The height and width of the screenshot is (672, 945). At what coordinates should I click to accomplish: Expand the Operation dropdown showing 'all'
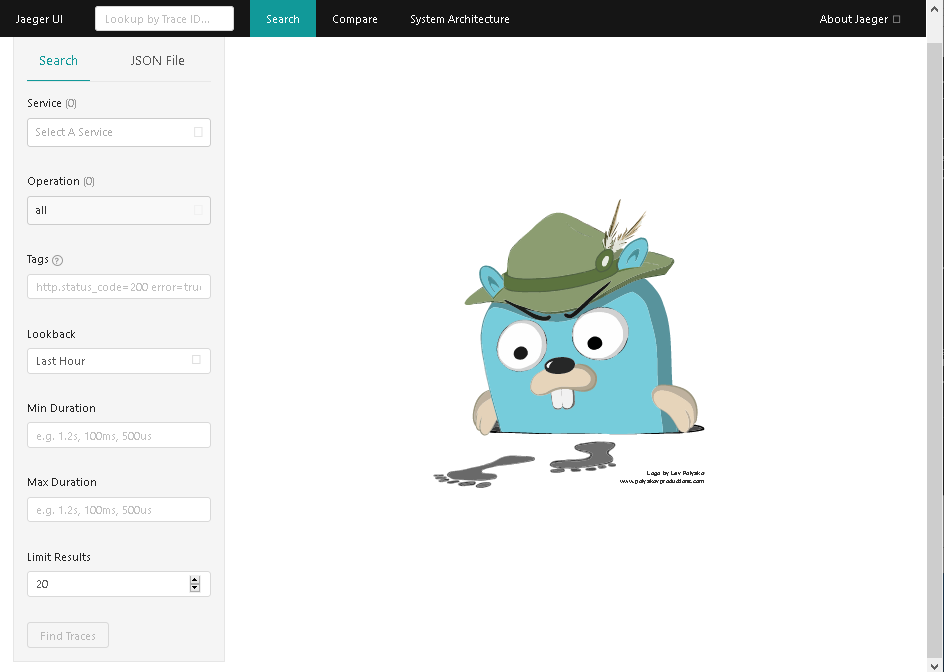click(x=118, y=210)
